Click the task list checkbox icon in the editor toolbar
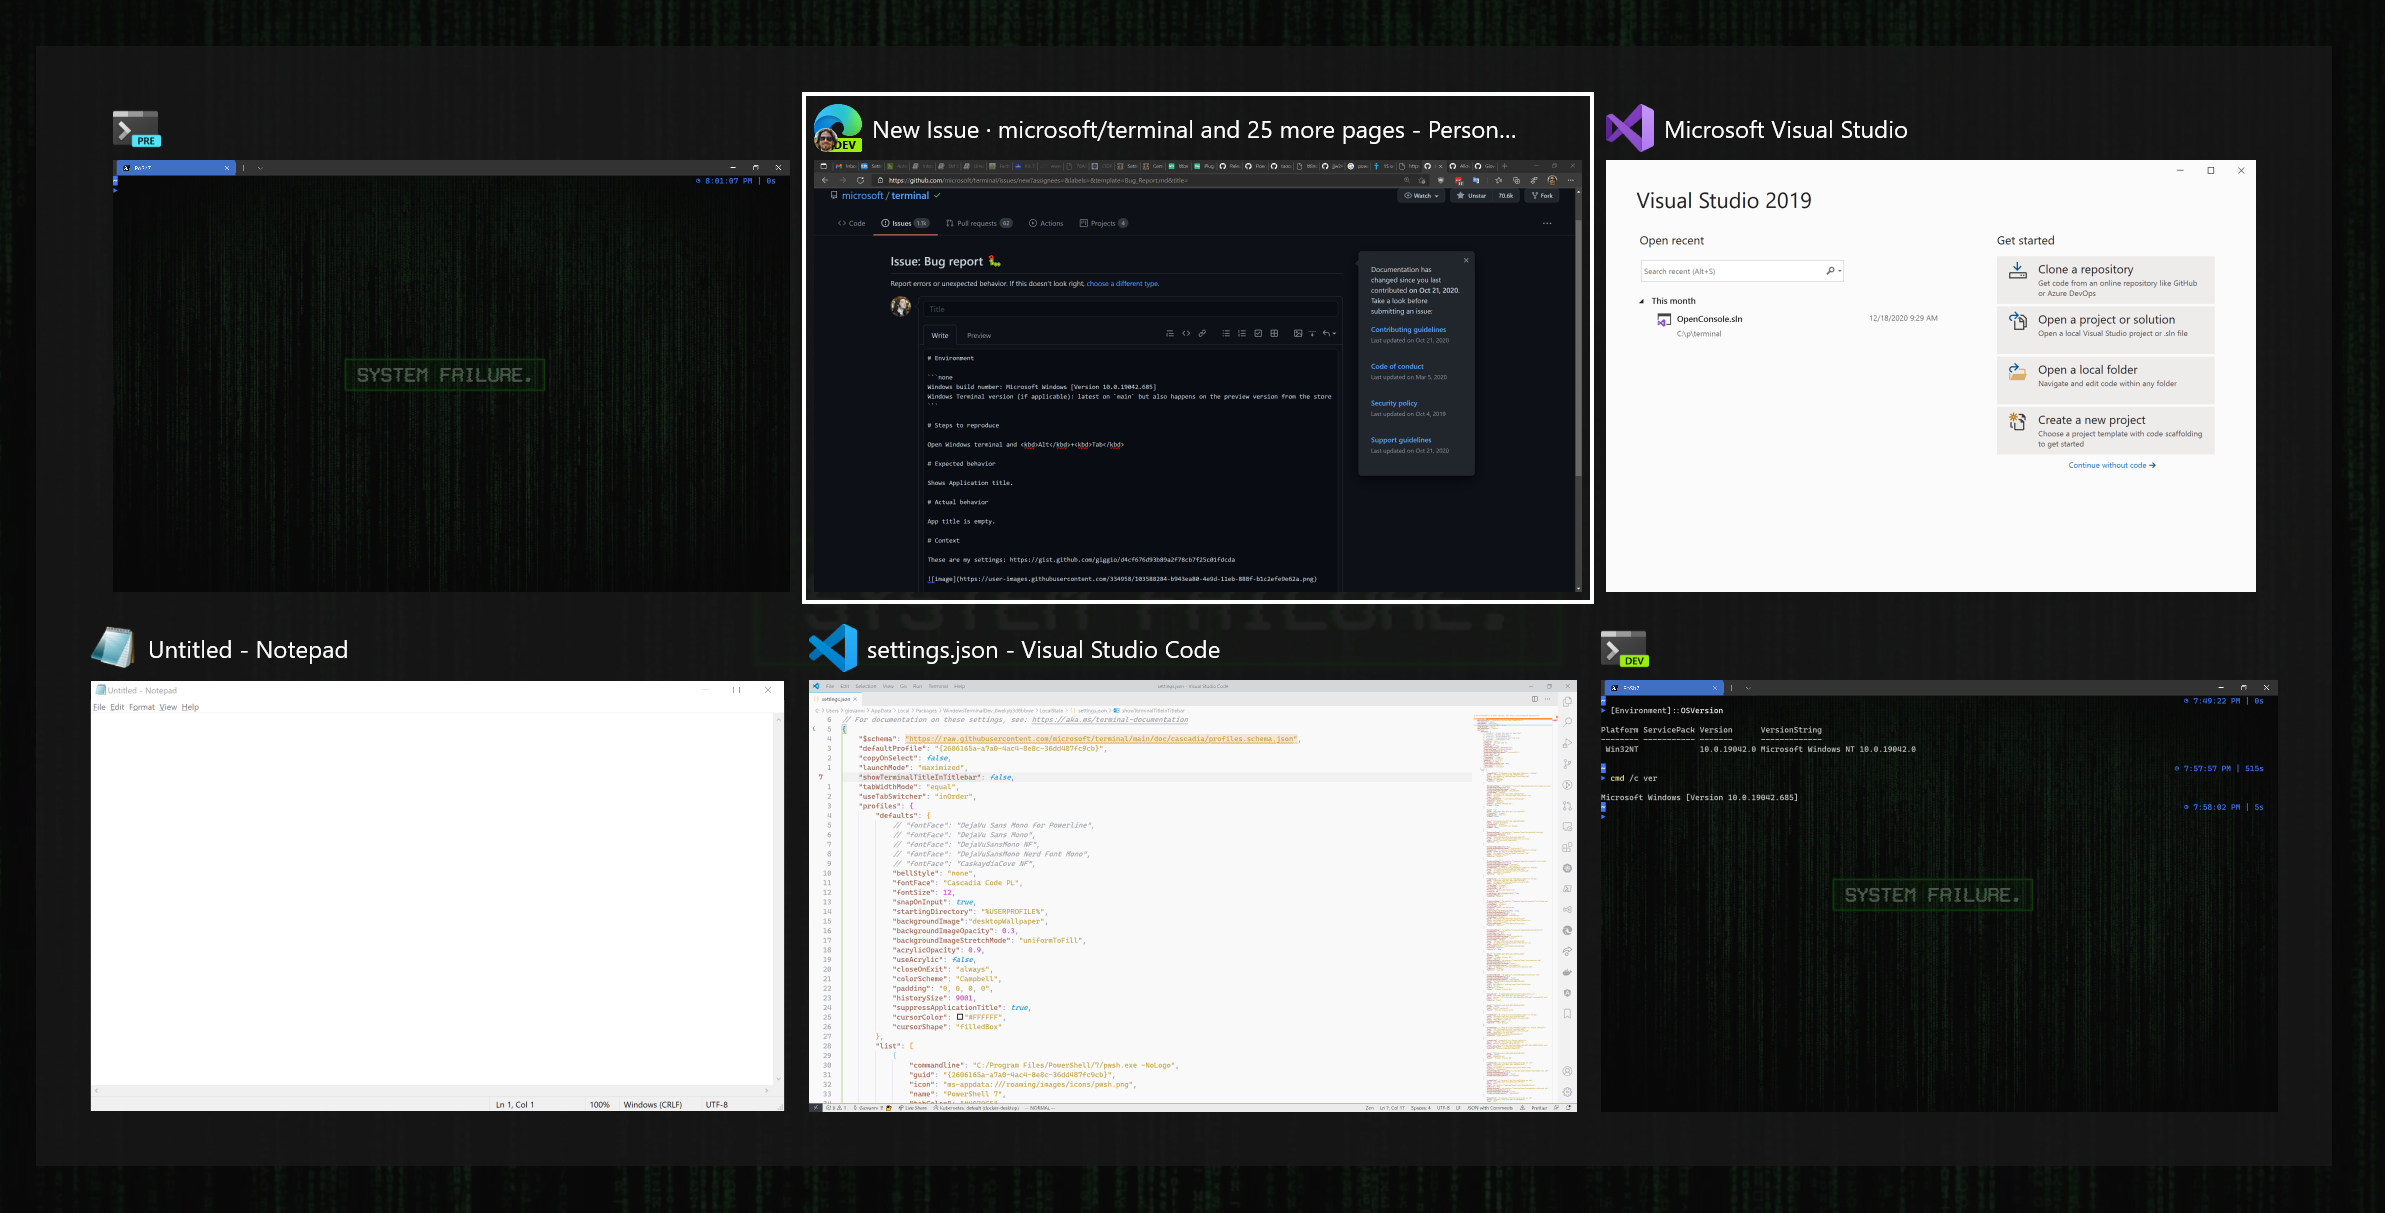The image size is (2385, 1213). (1258, 334)
